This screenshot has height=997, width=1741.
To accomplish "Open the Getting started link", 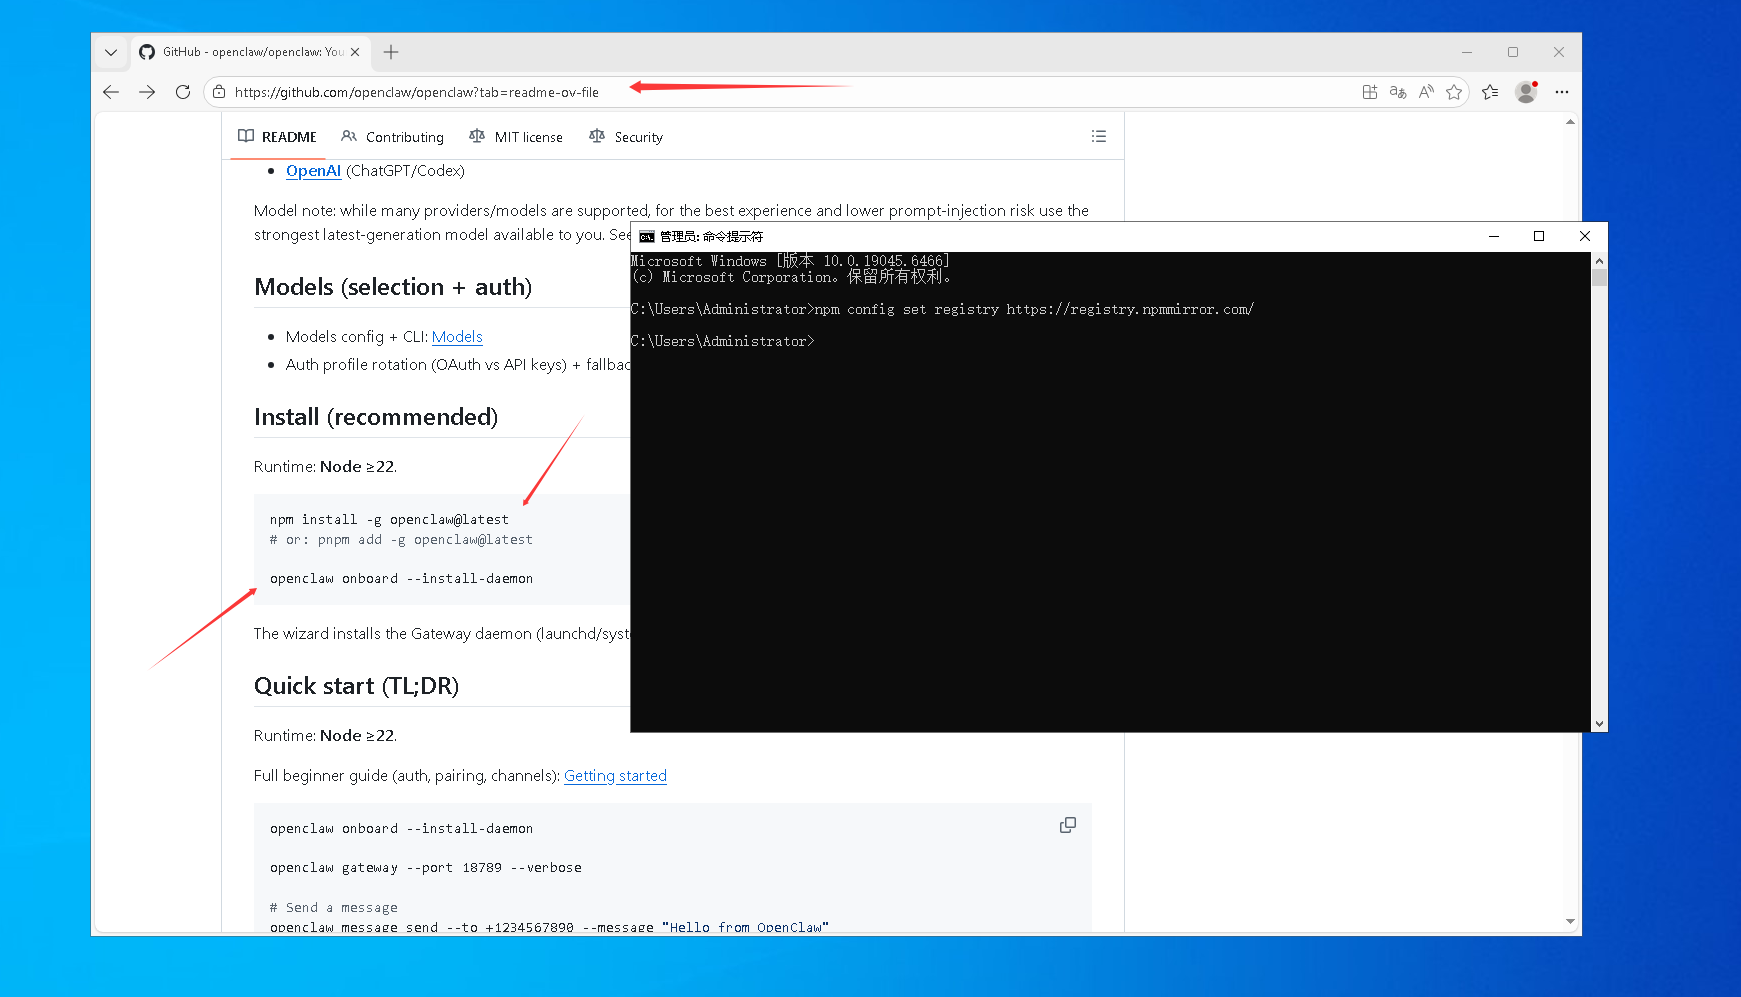I will click(615, 776).
